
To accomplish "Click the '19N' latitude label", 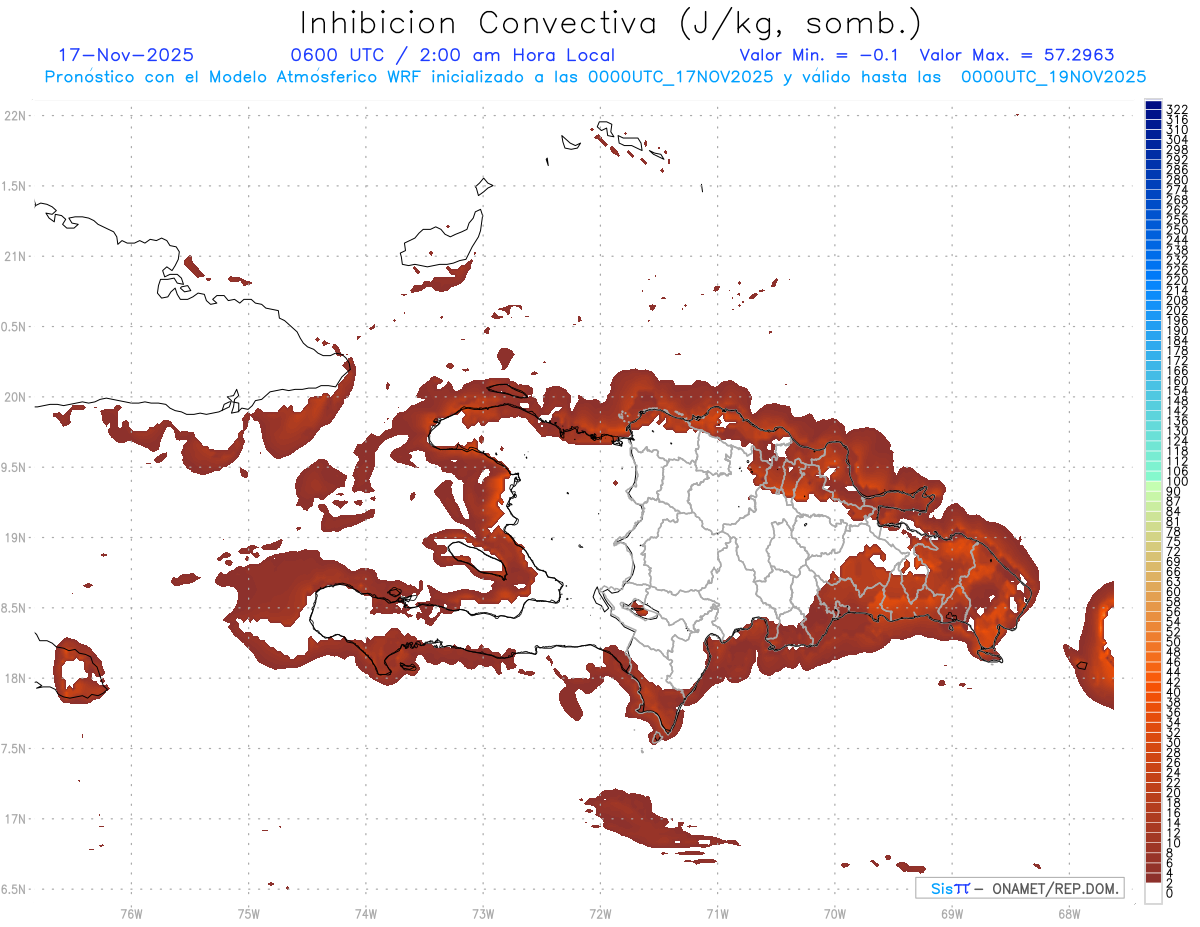I will pyautogui.click(x=14, y=538).
